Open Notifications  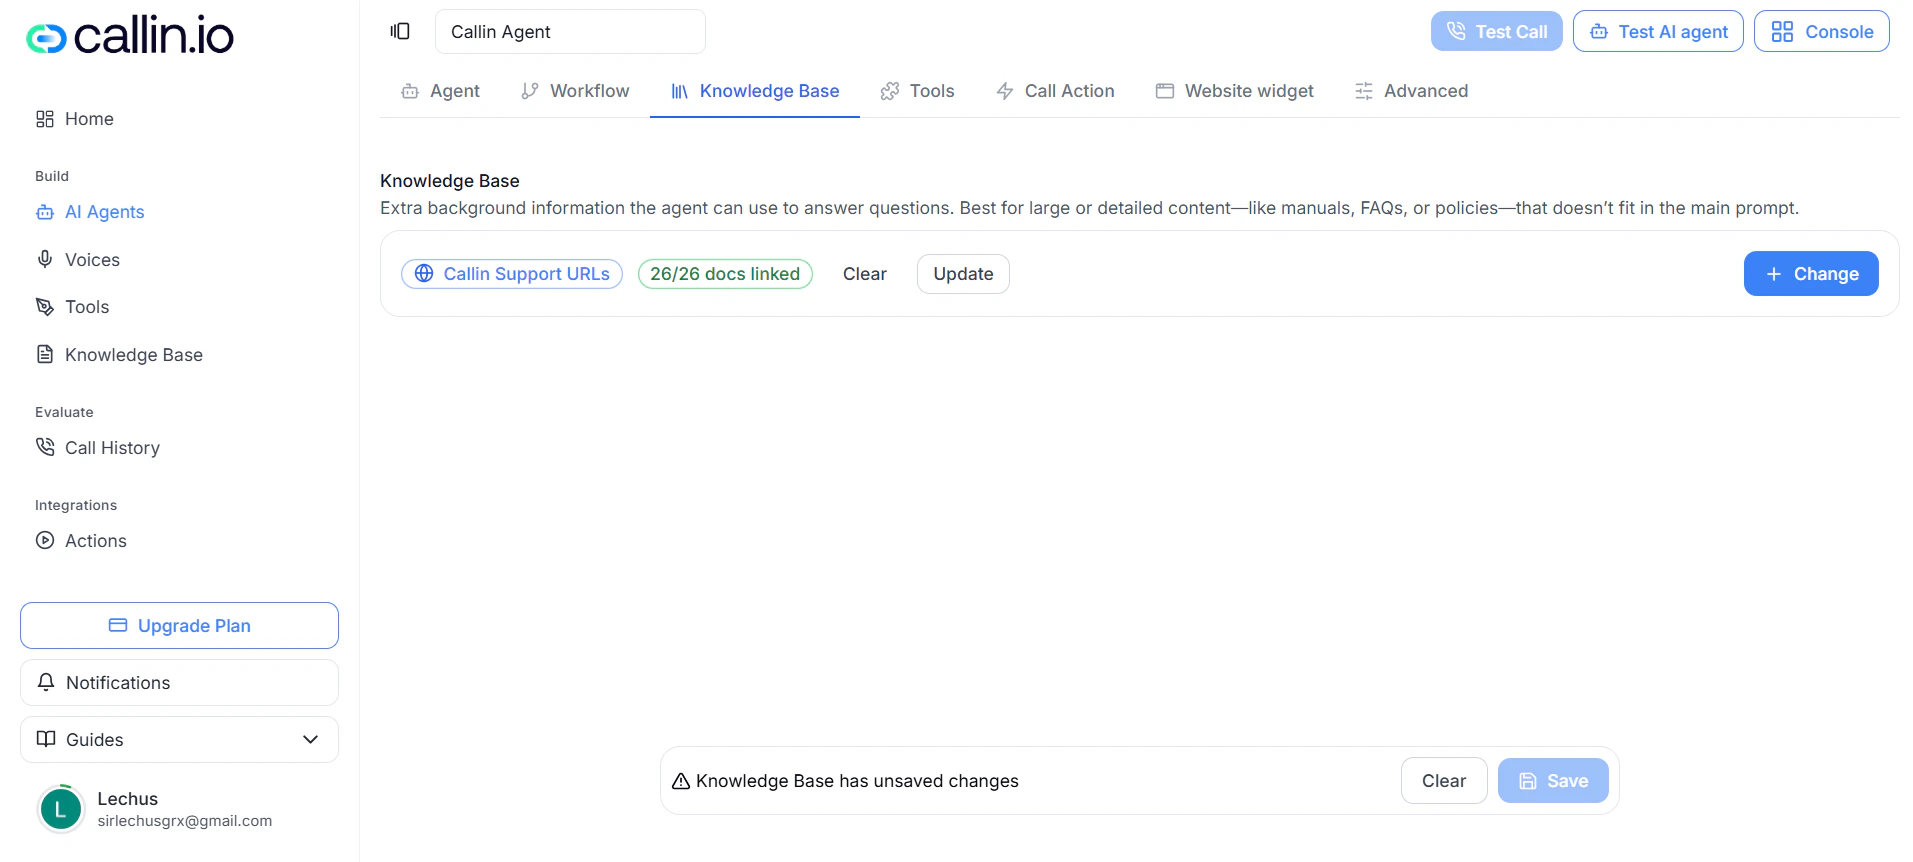click(x=179, y=682)
